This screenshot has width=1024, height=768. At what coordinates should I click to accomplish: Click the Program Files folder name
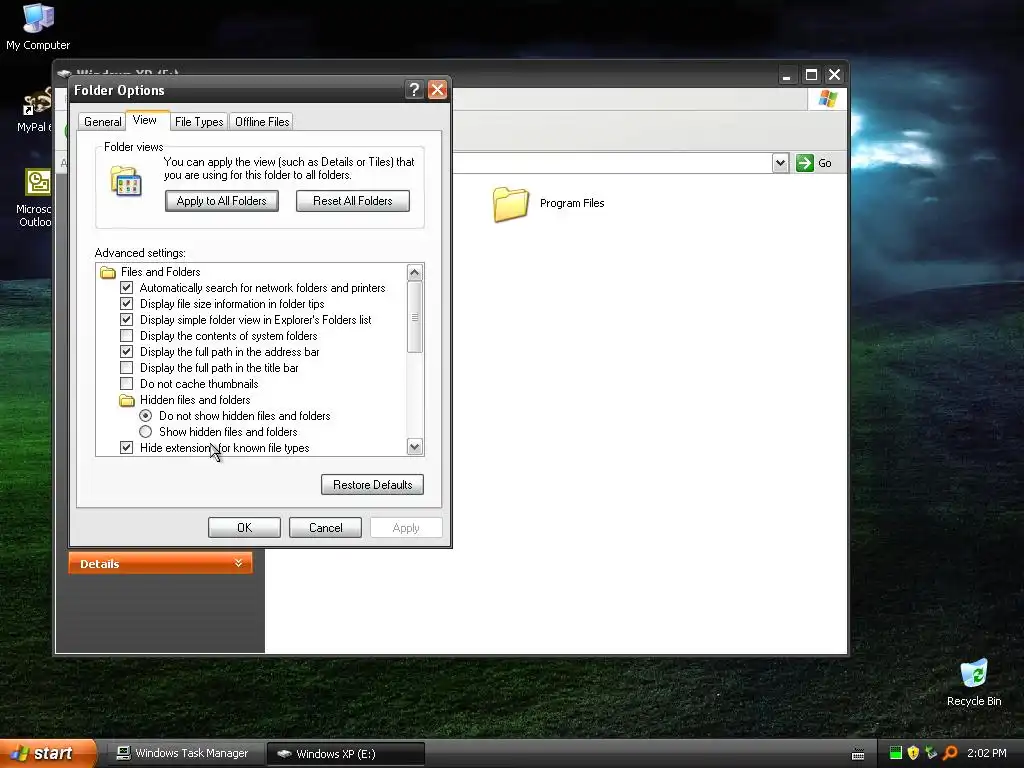[572, 203]
